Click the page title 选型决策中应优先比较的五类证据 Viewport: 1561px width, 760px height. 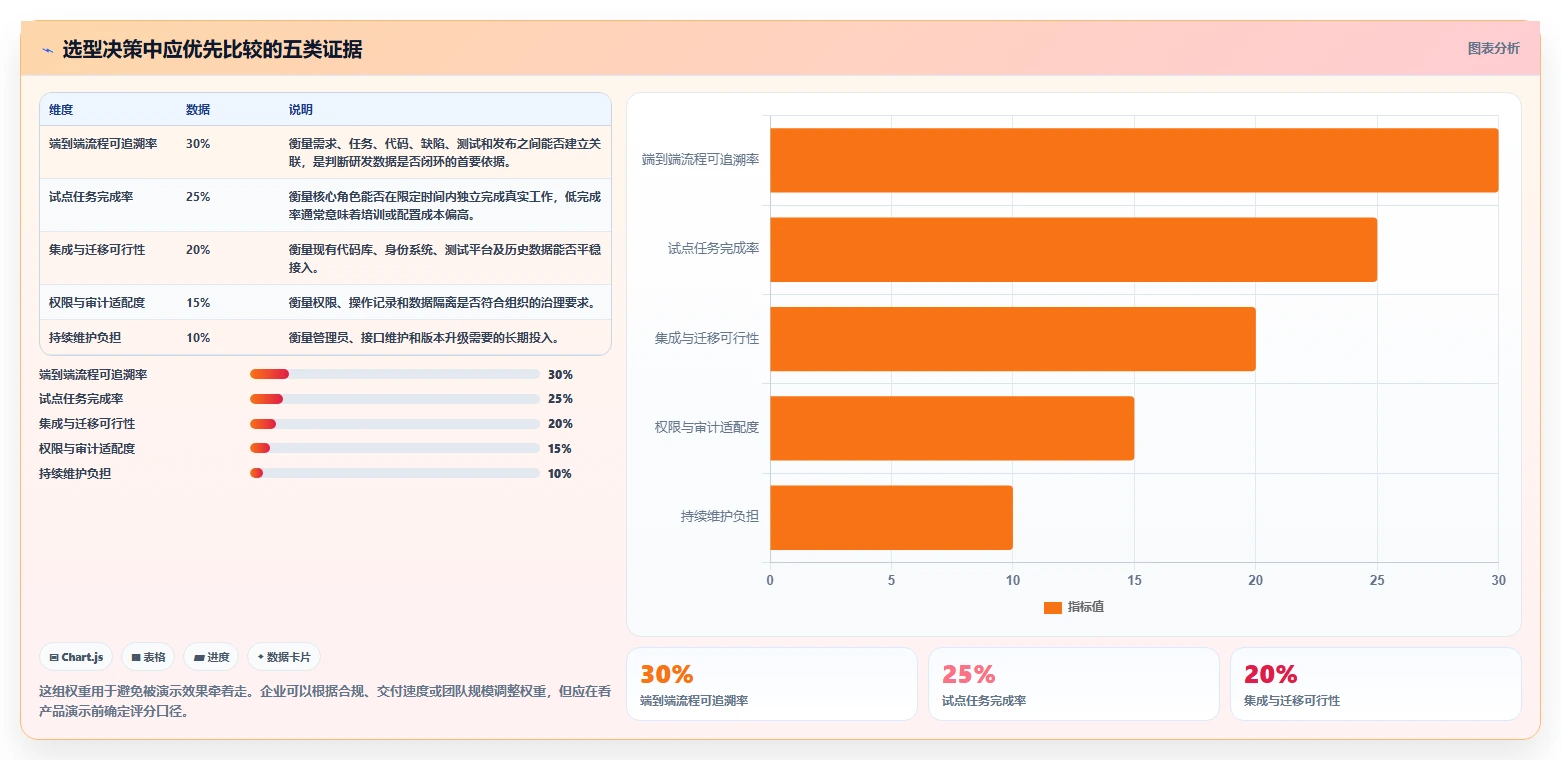coord(213,50)
